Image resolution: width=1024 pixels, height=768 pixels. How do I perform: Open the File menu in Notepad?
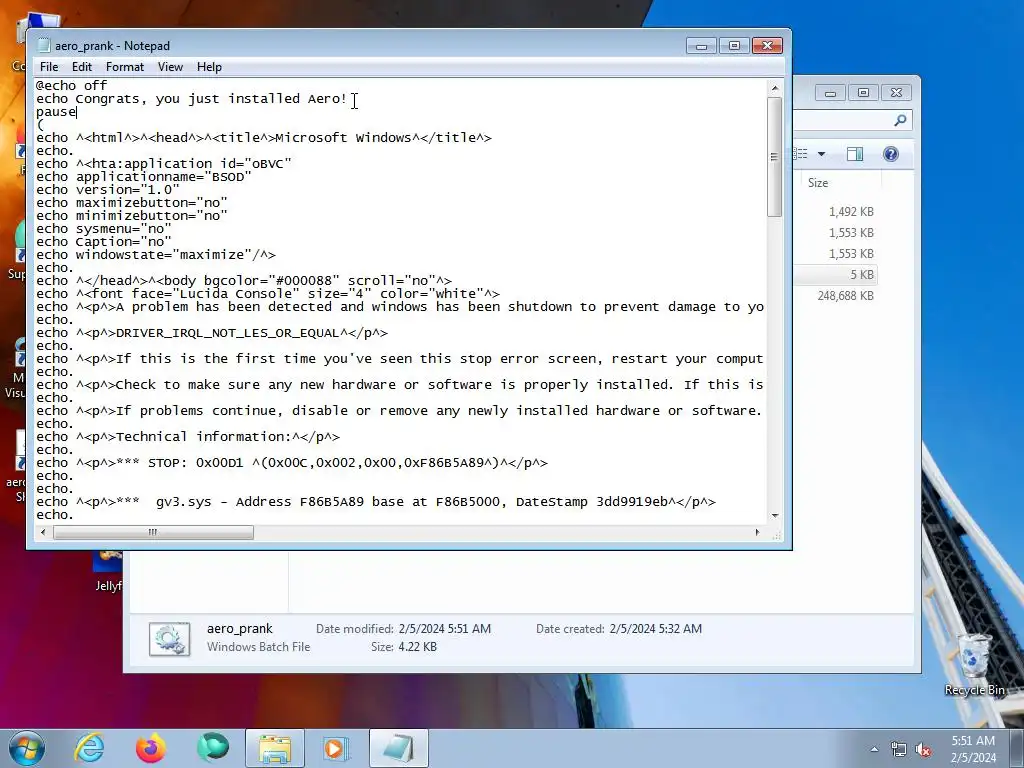[x=48, y=67]
